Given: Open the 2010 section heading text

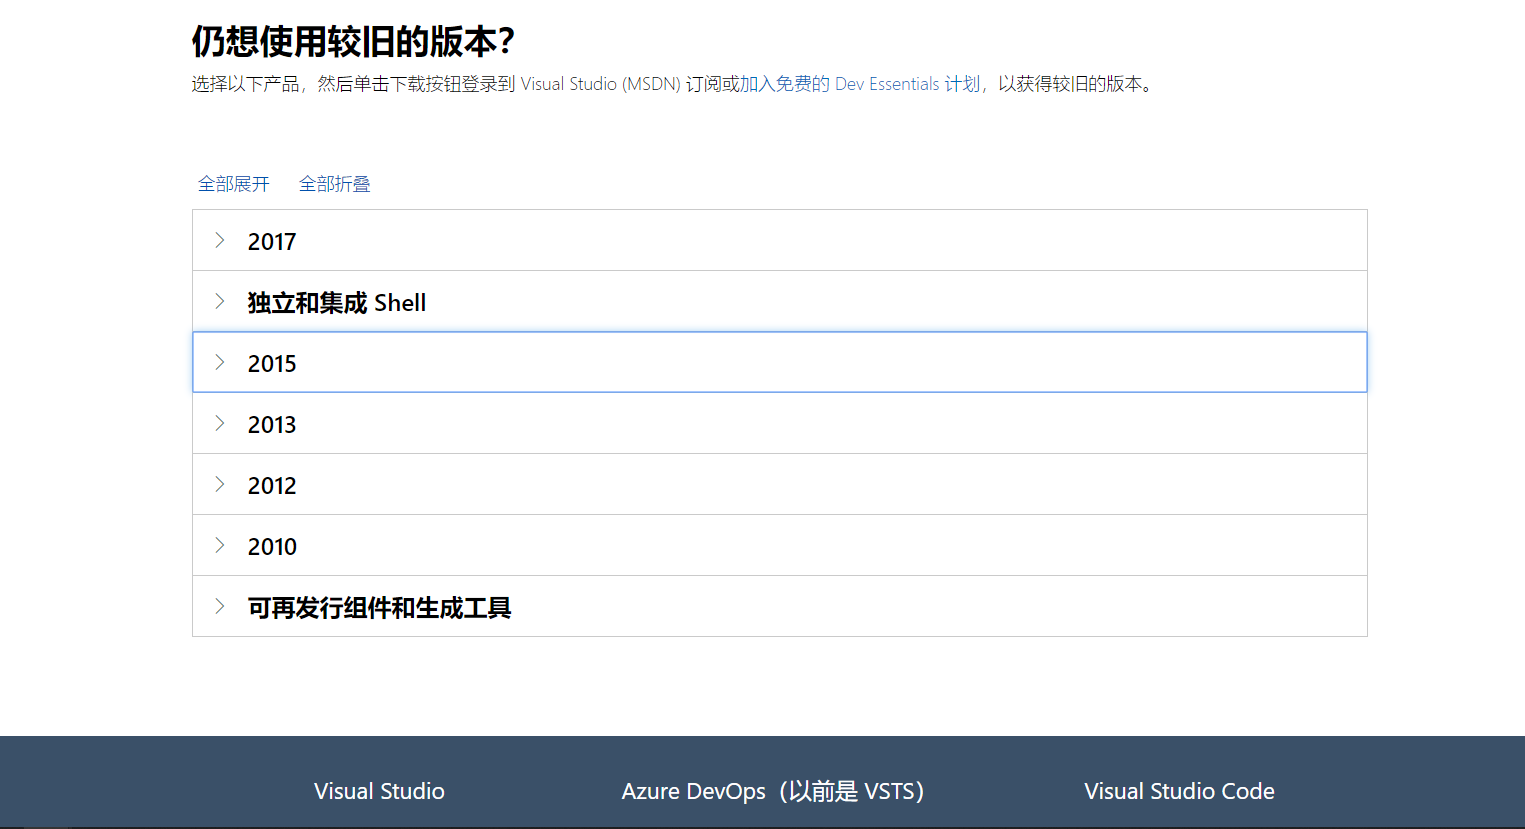Looking at the screenshot, I should point(272,547).
